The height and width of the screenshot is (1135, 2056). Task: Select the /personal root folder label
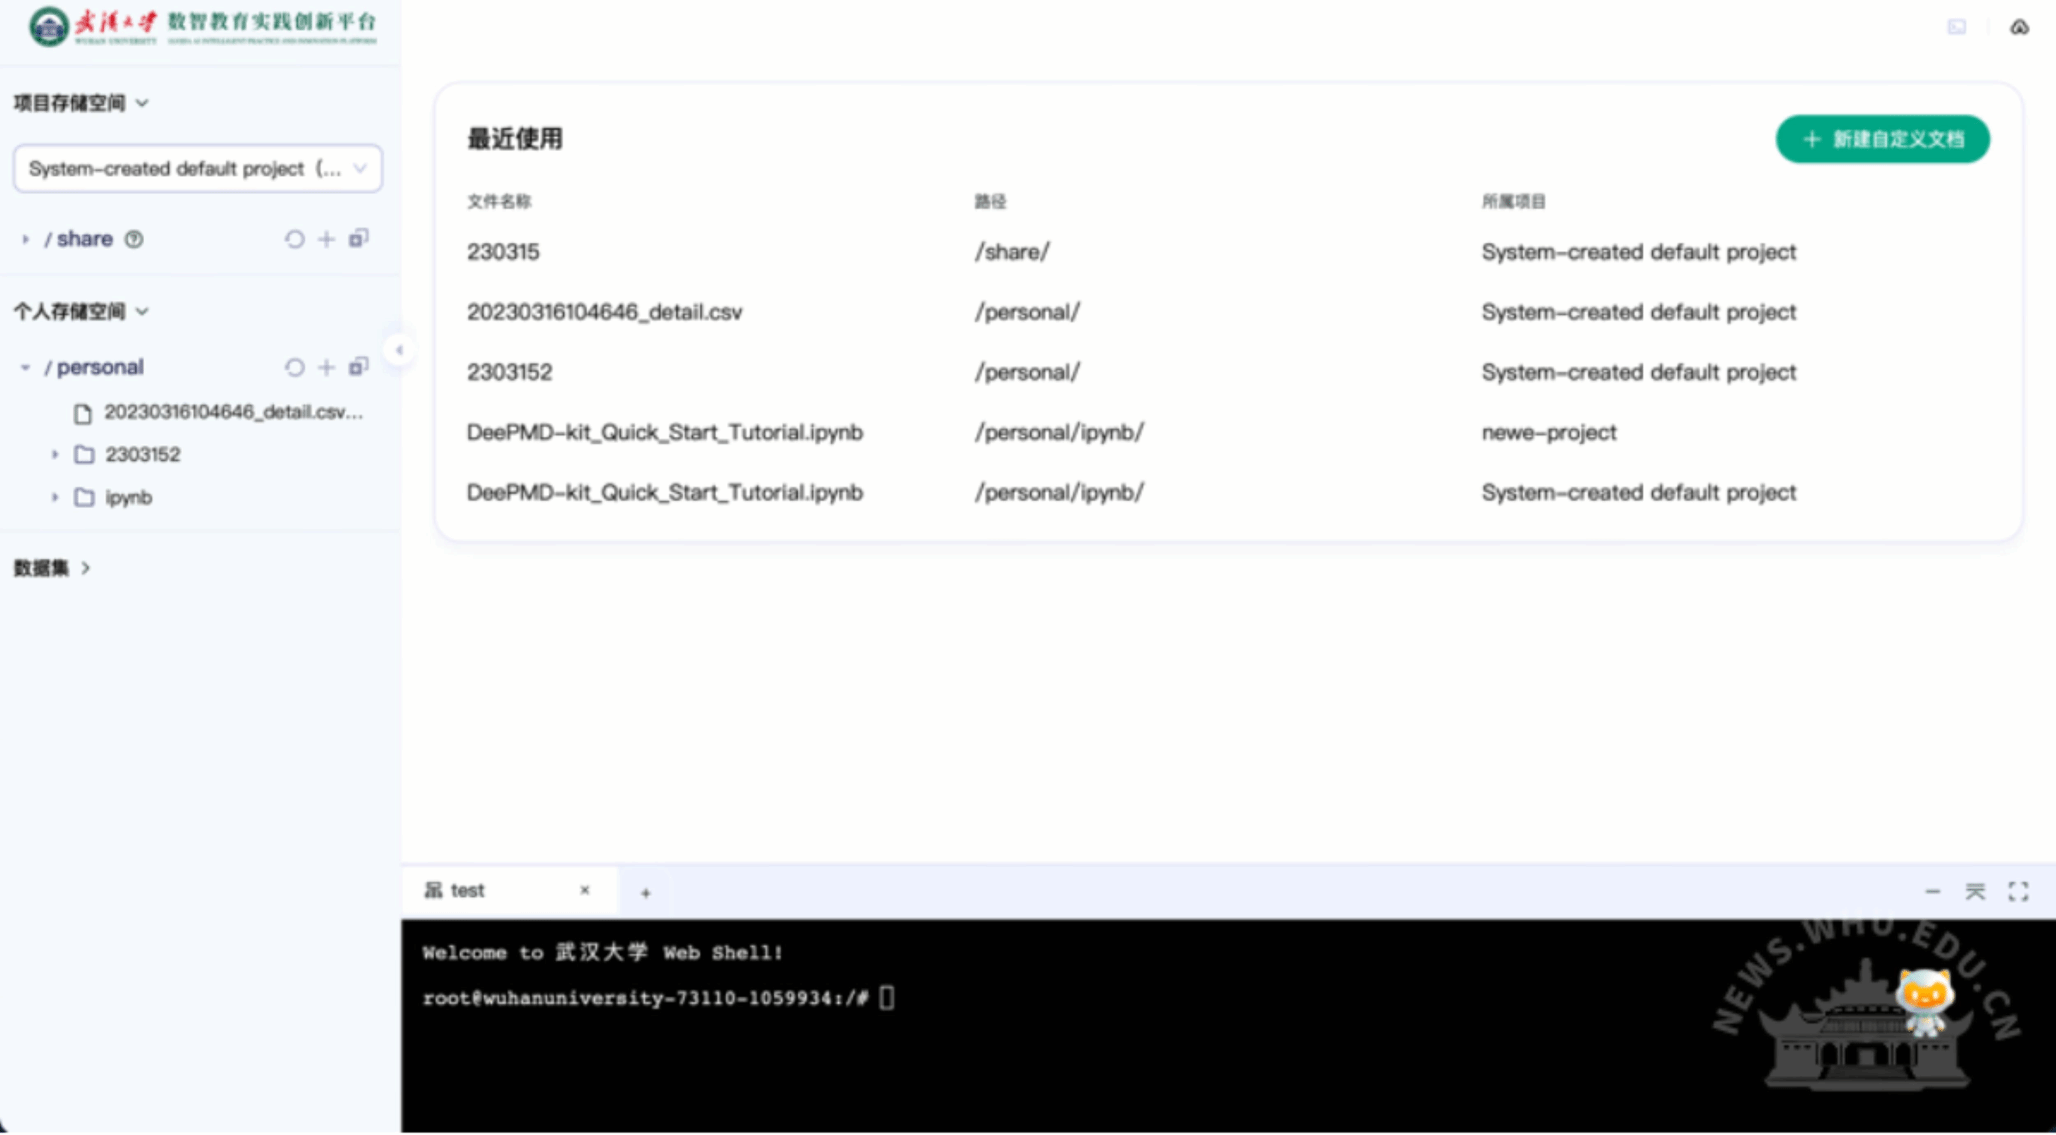94,367
